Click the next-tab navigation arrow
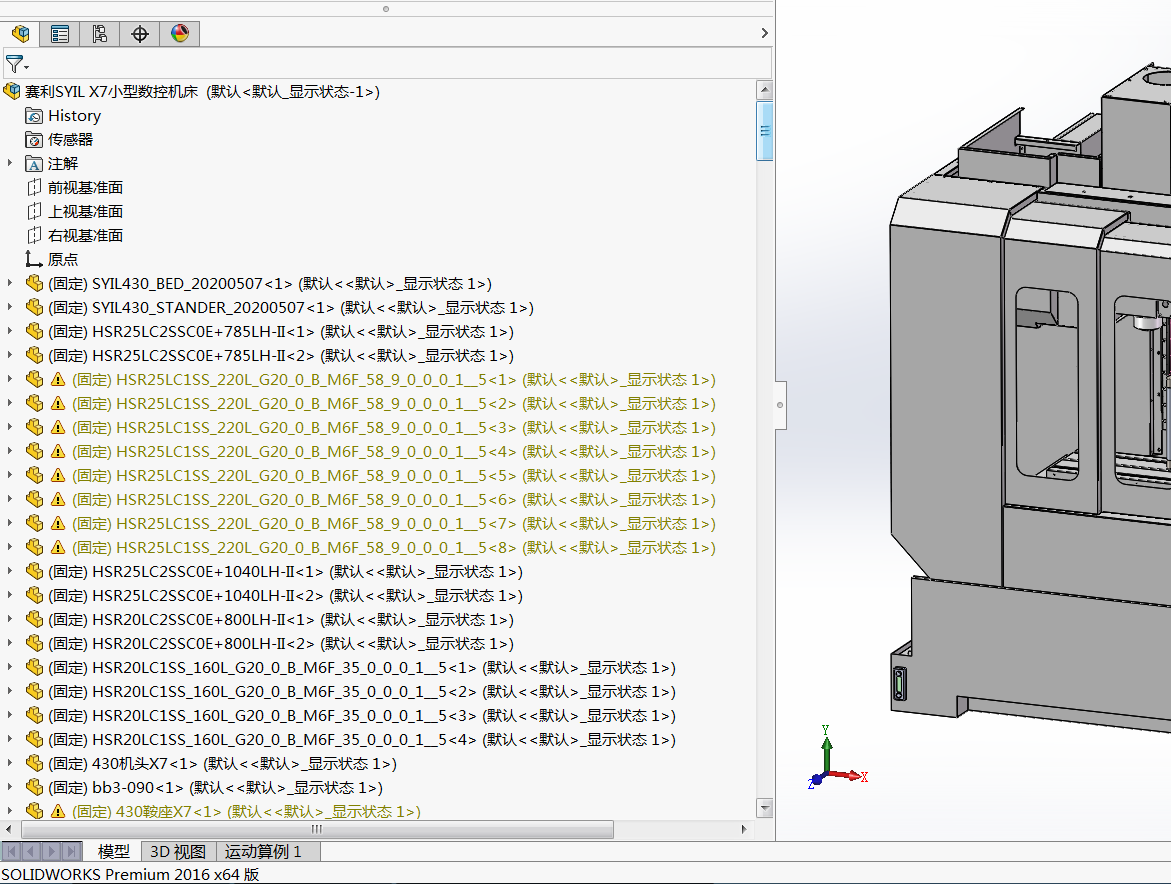This screenshot has width=1171, height=884. (52, 851)
